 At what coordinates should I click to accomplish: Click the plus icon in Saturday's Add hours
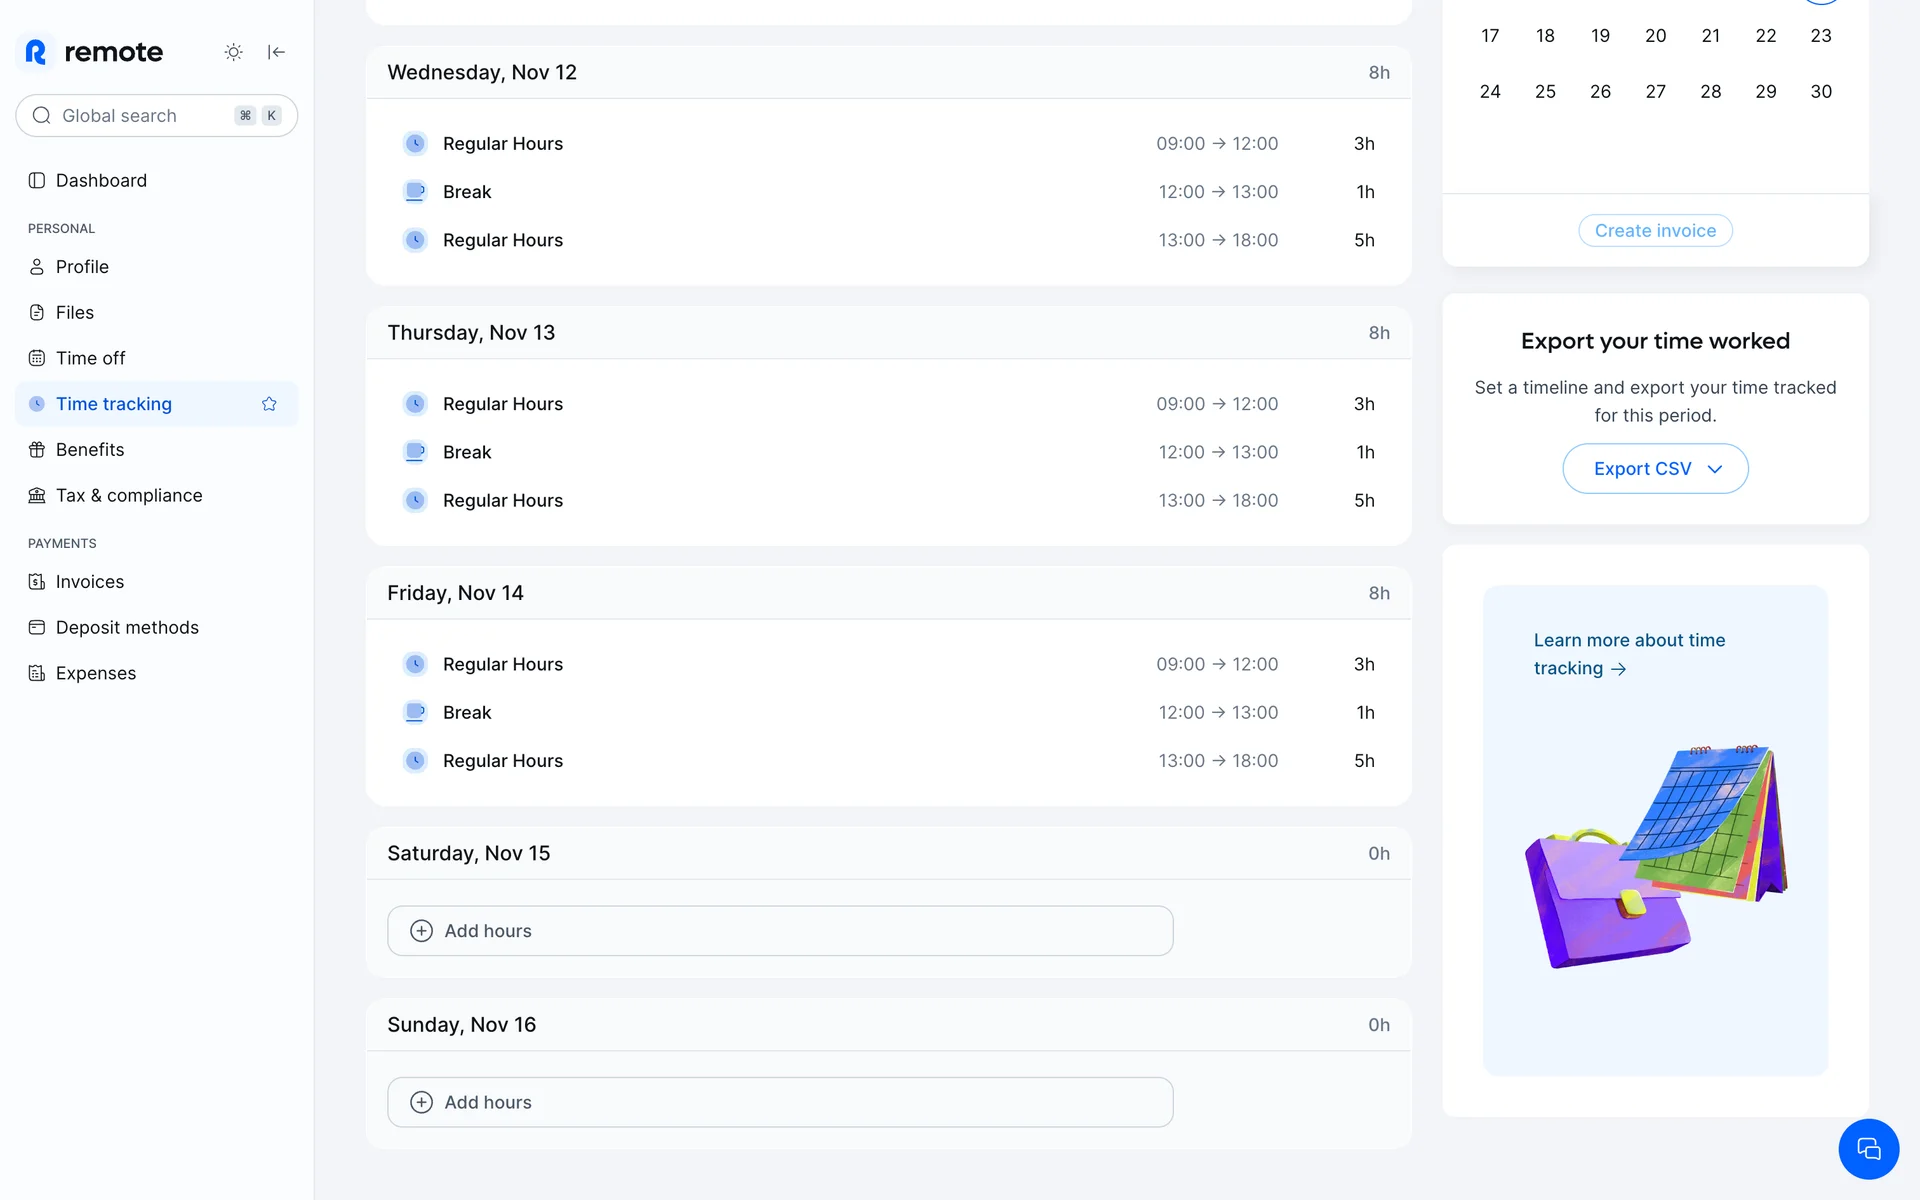point(422,931)
